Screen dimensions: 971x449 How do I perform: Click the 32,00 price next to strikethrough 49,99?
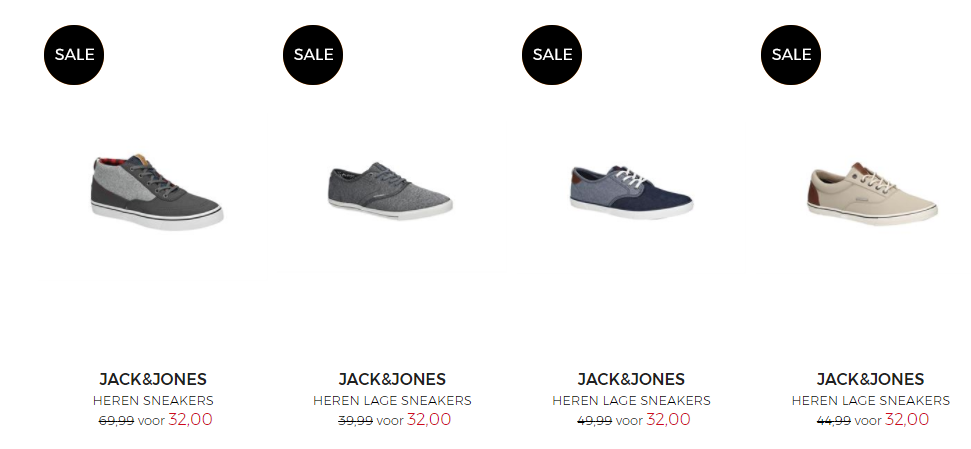pyautogui.click(x=668, y=419)
